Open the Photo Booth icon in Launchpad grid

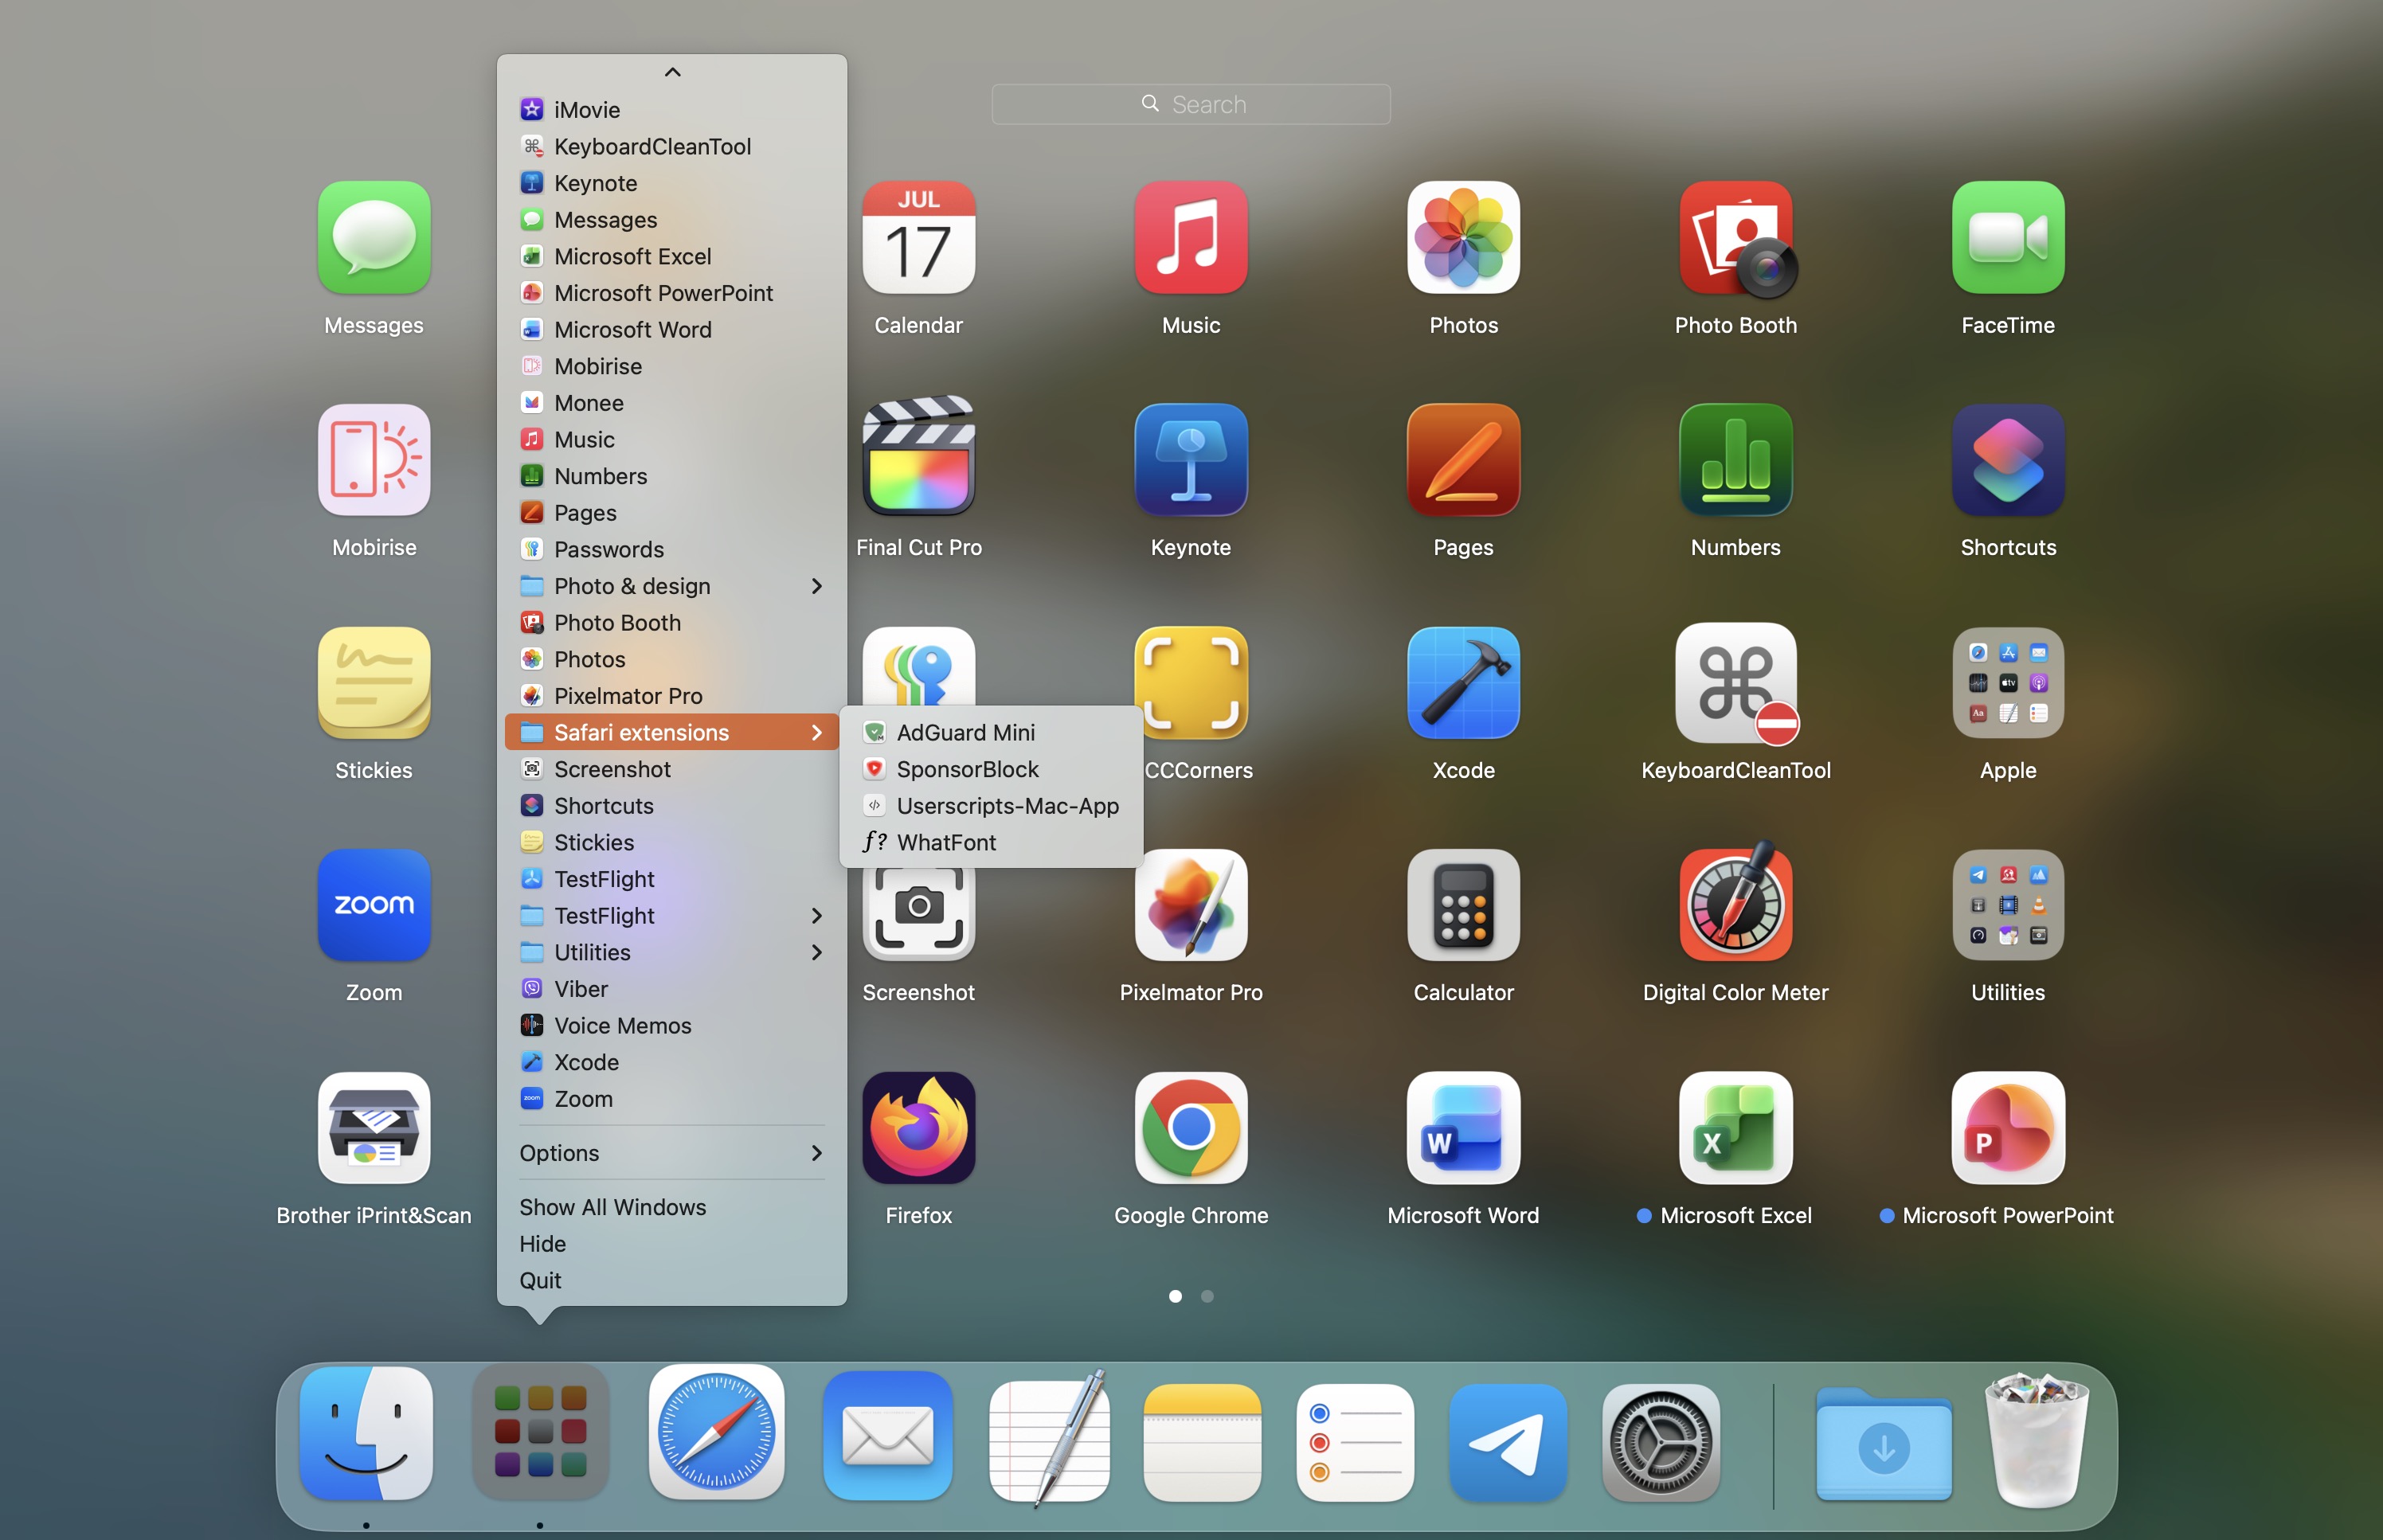coord(1736,238)
